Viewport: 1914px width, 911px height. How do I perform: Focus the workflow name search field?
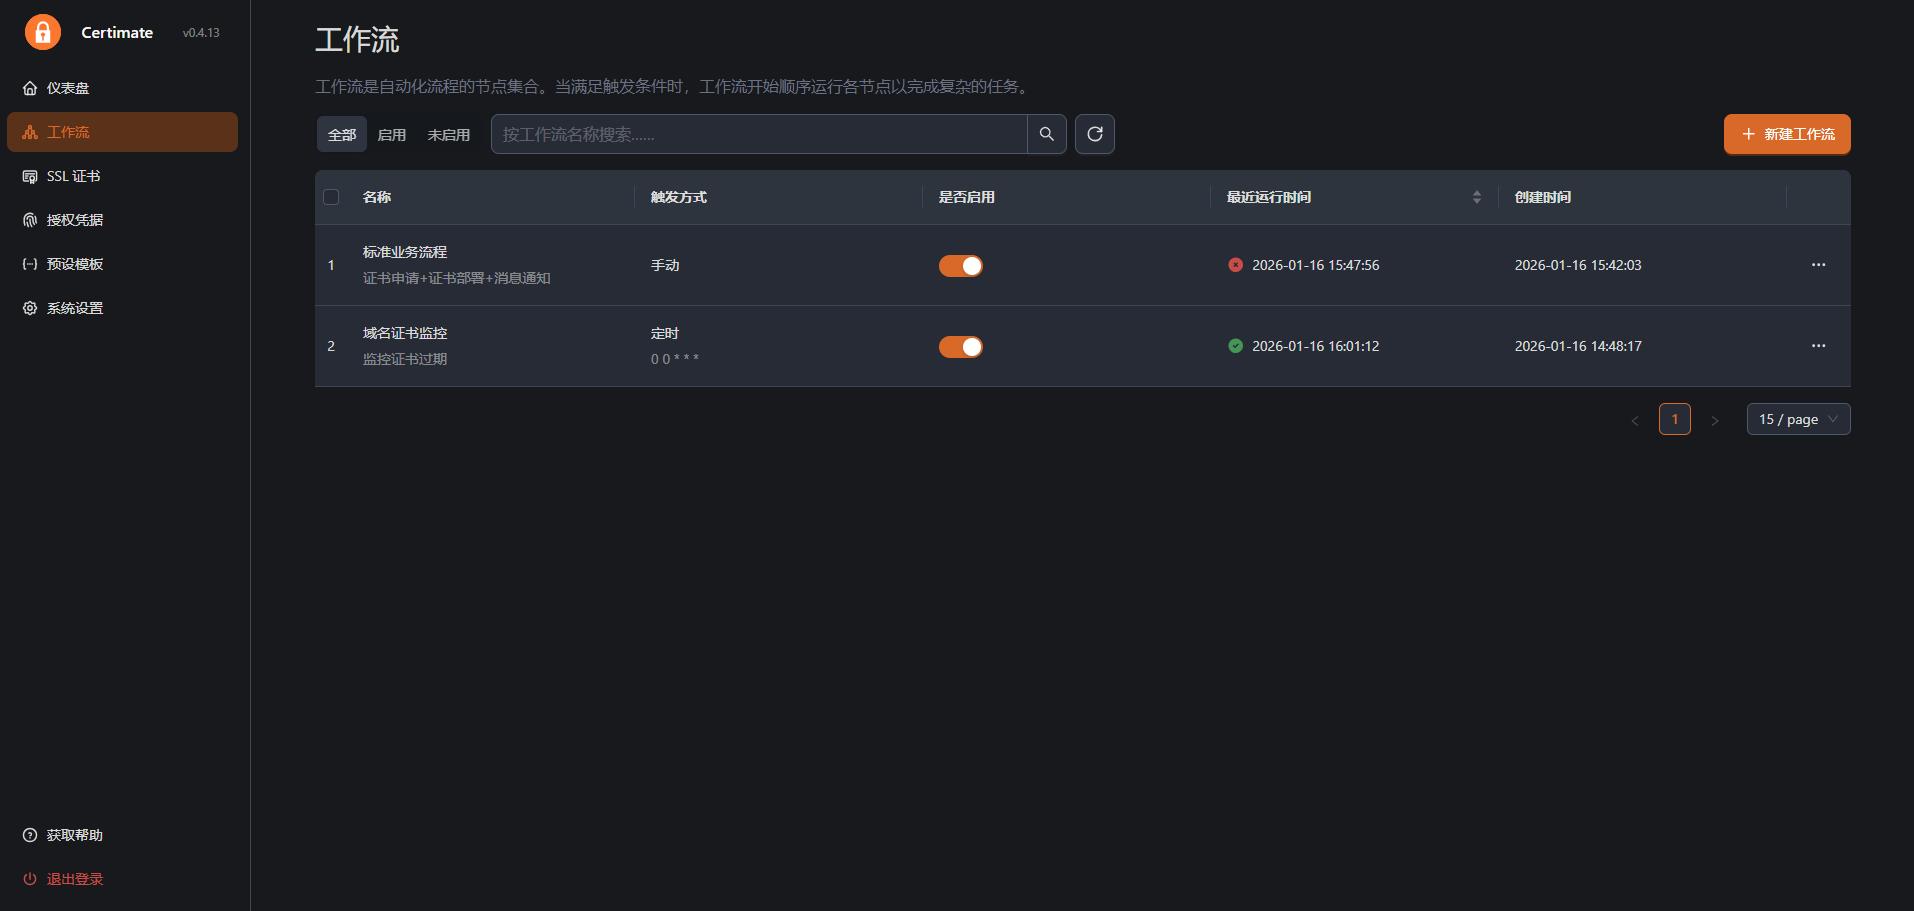tap(759, 134)
